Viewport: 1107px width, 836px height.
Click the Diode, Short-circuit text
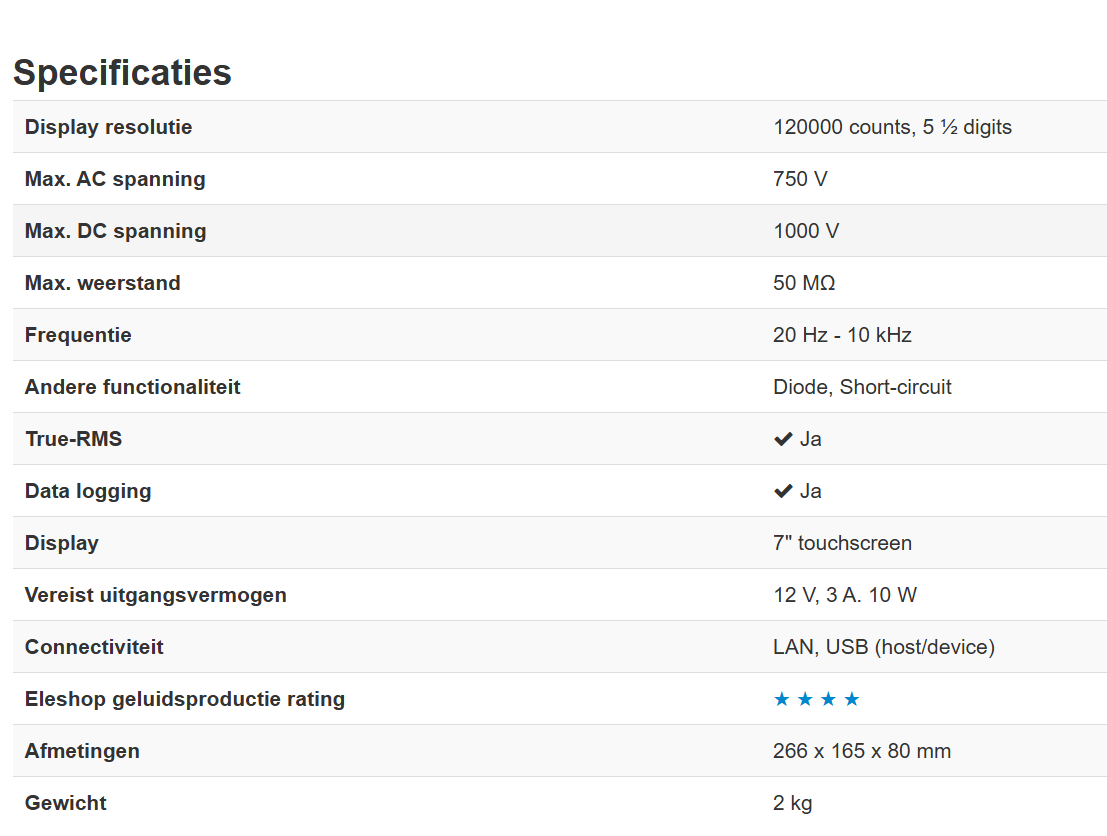tap(862, 387)
